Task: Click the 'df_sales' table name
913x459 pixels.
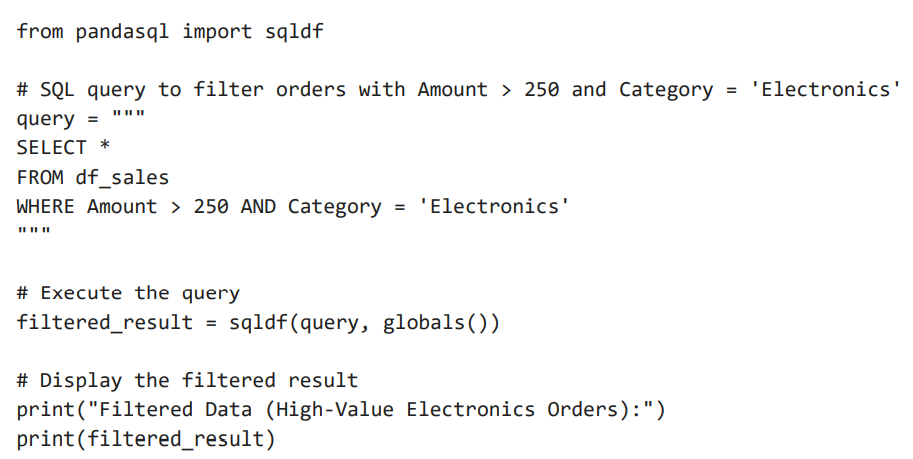Action: [122, 178]
